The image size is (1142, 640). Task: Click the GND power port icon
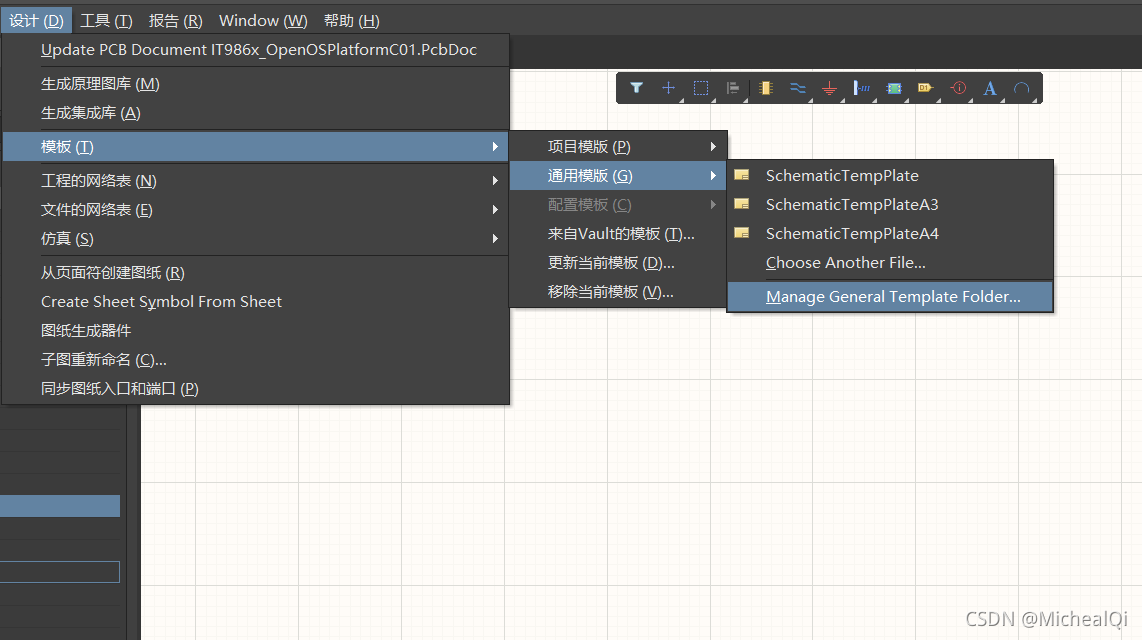tap(829, 88)
